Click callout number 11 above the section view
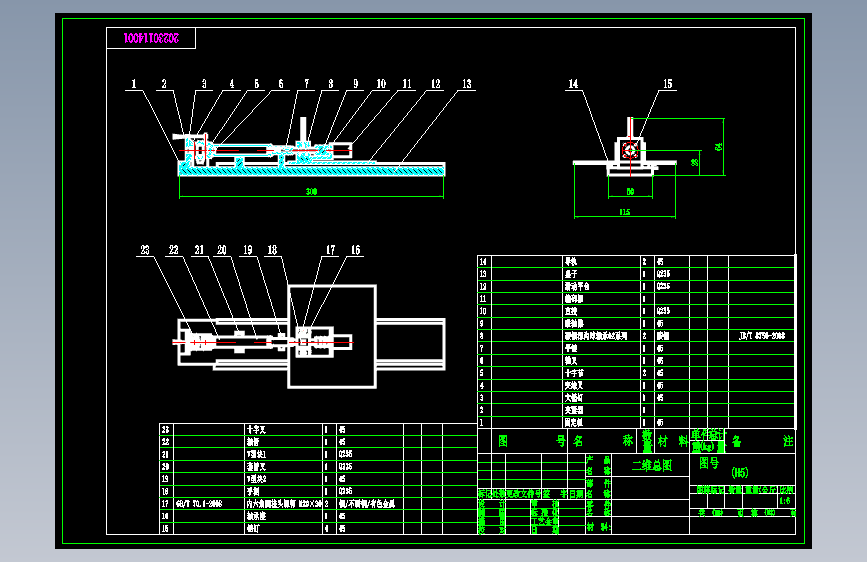This screenshot has width=867, height=562. click(407, 84)
